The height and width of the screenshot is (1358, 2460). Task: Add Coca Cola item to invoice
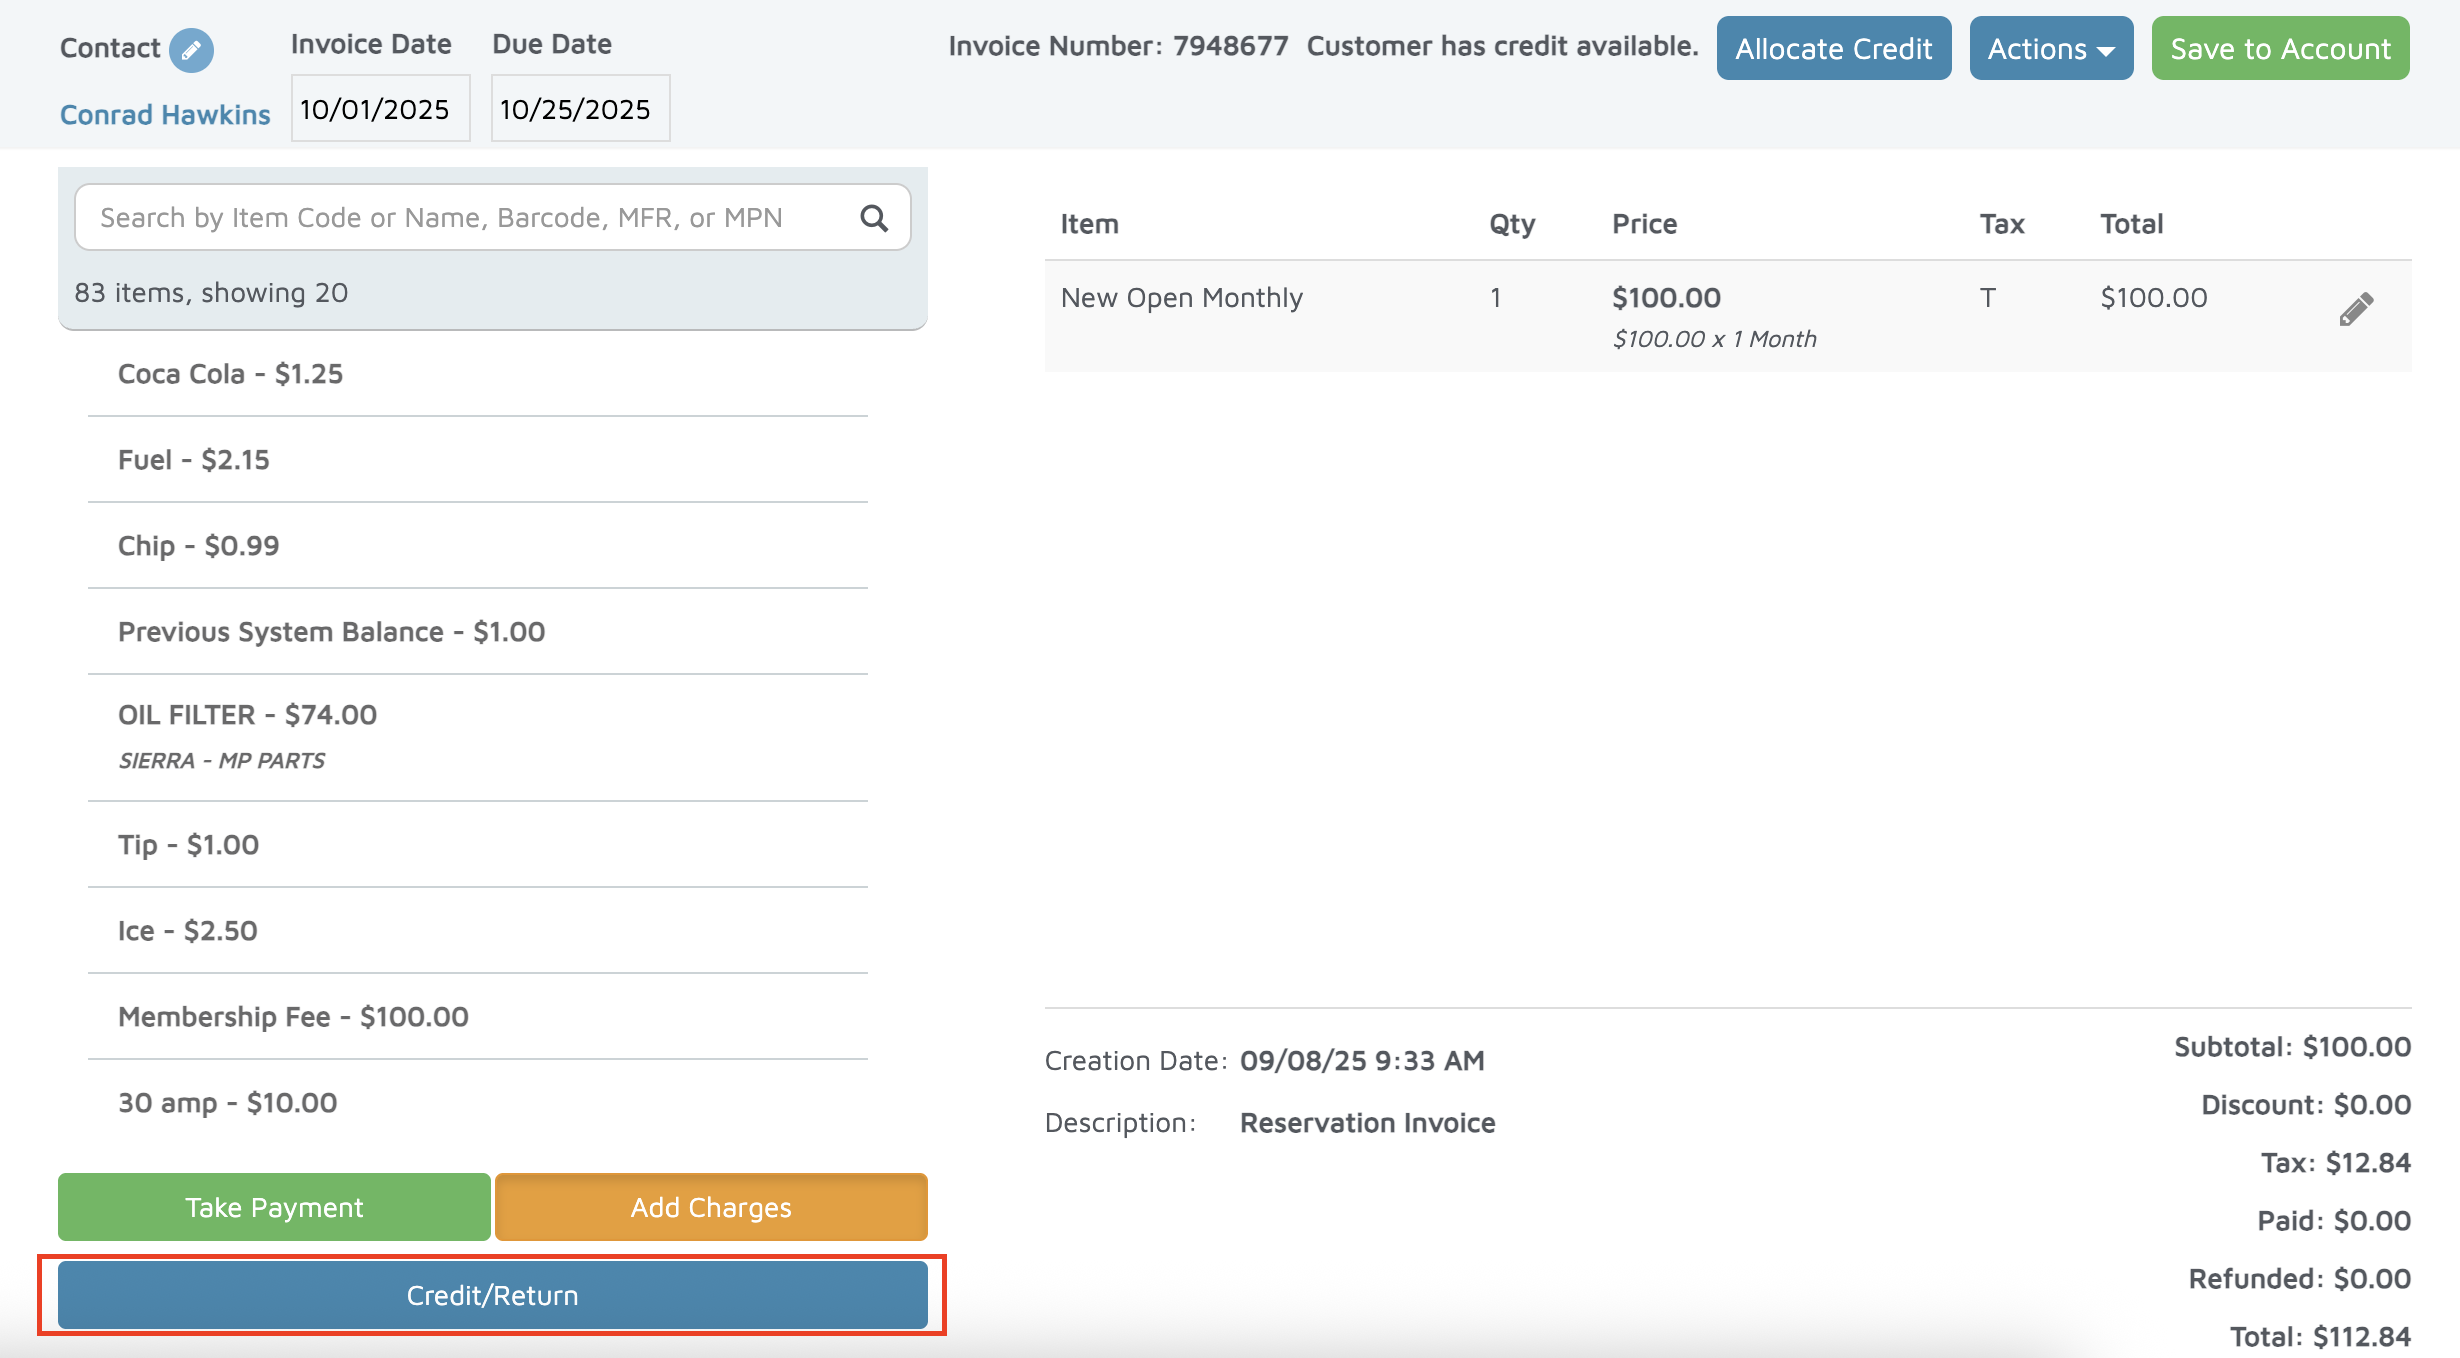230,374
